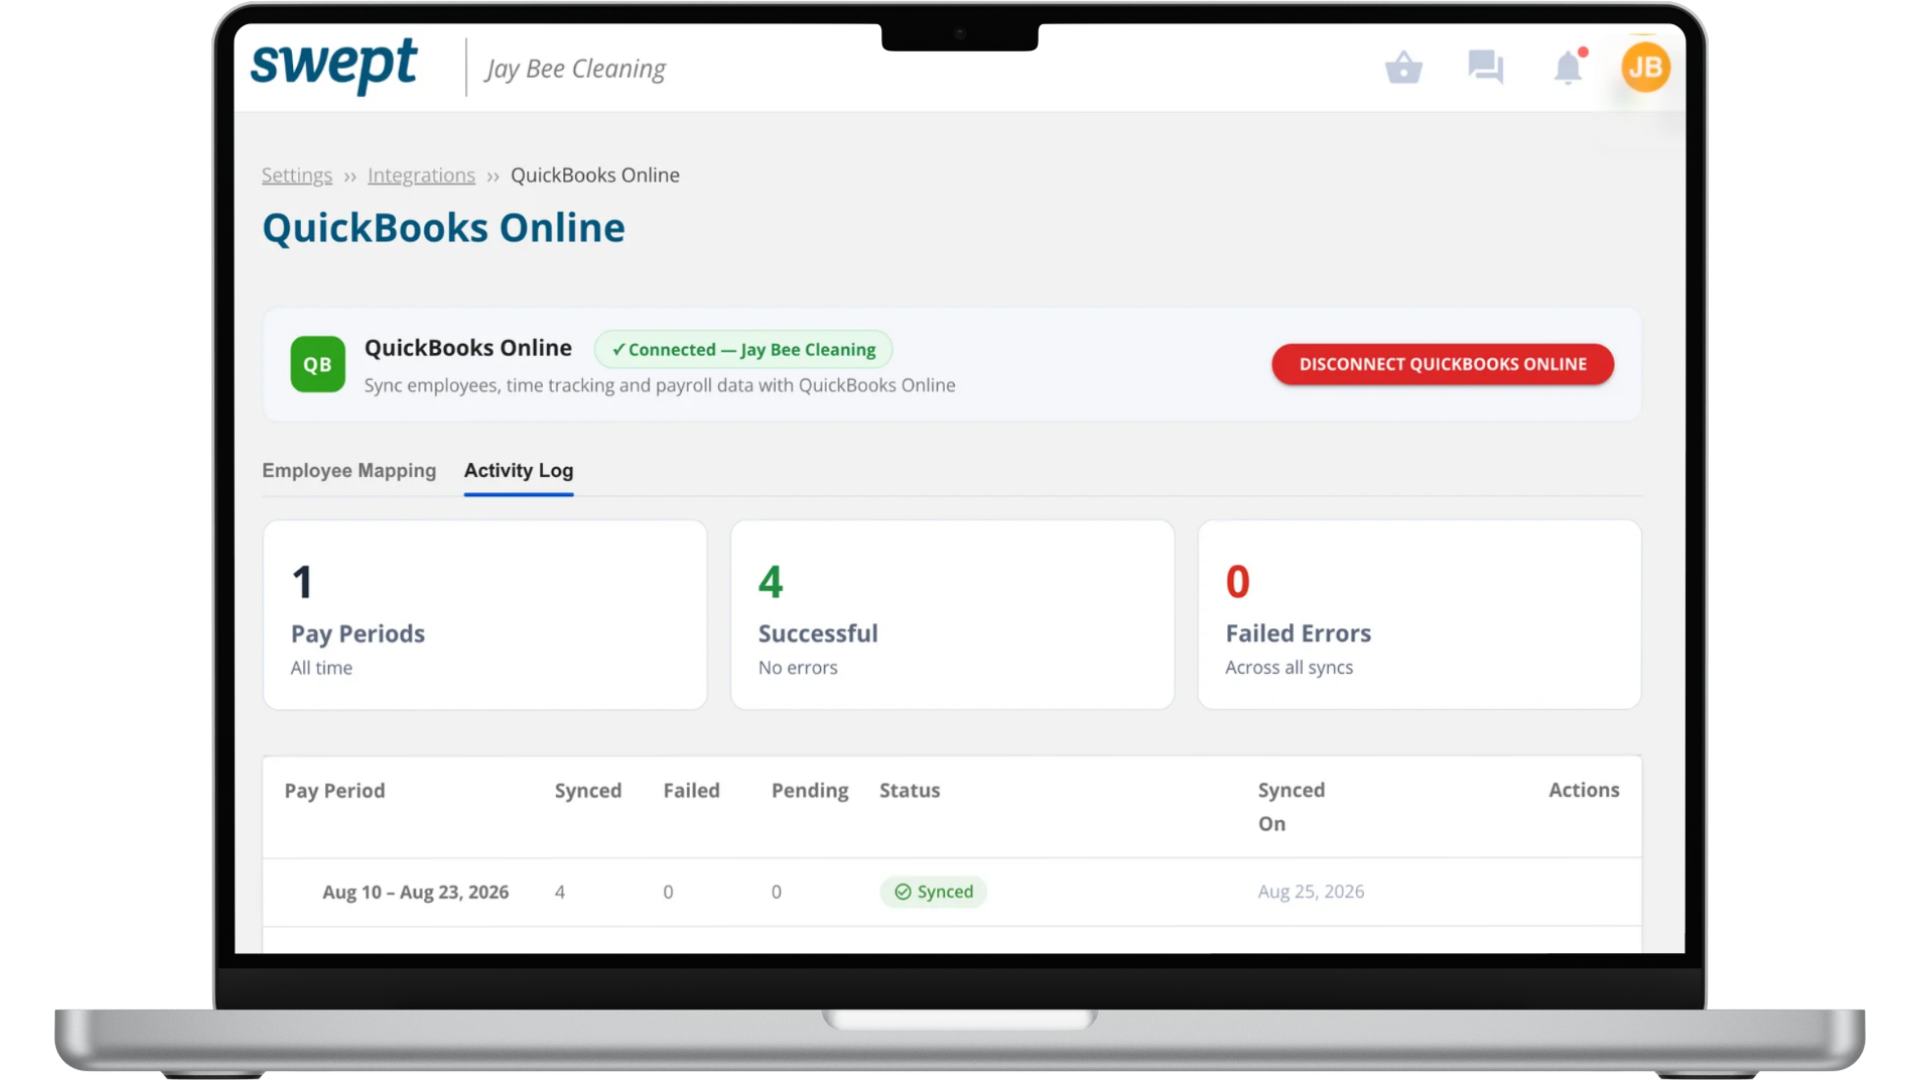This screenshot has width=1920, height=1080.
Task: Click the Successful summary card
Action: coord(952,615)
